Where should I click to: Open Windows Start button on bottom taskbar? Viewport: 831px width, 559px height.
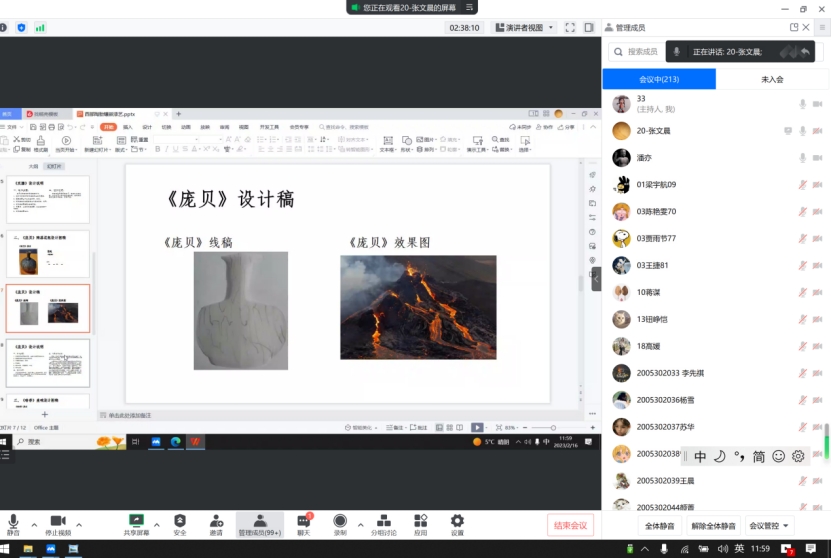click(5, 549)
